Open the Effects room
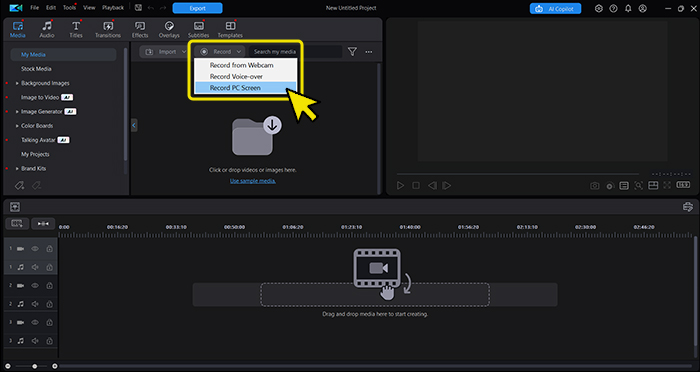Viewport: 700px width, 372px height. point(140,29)
